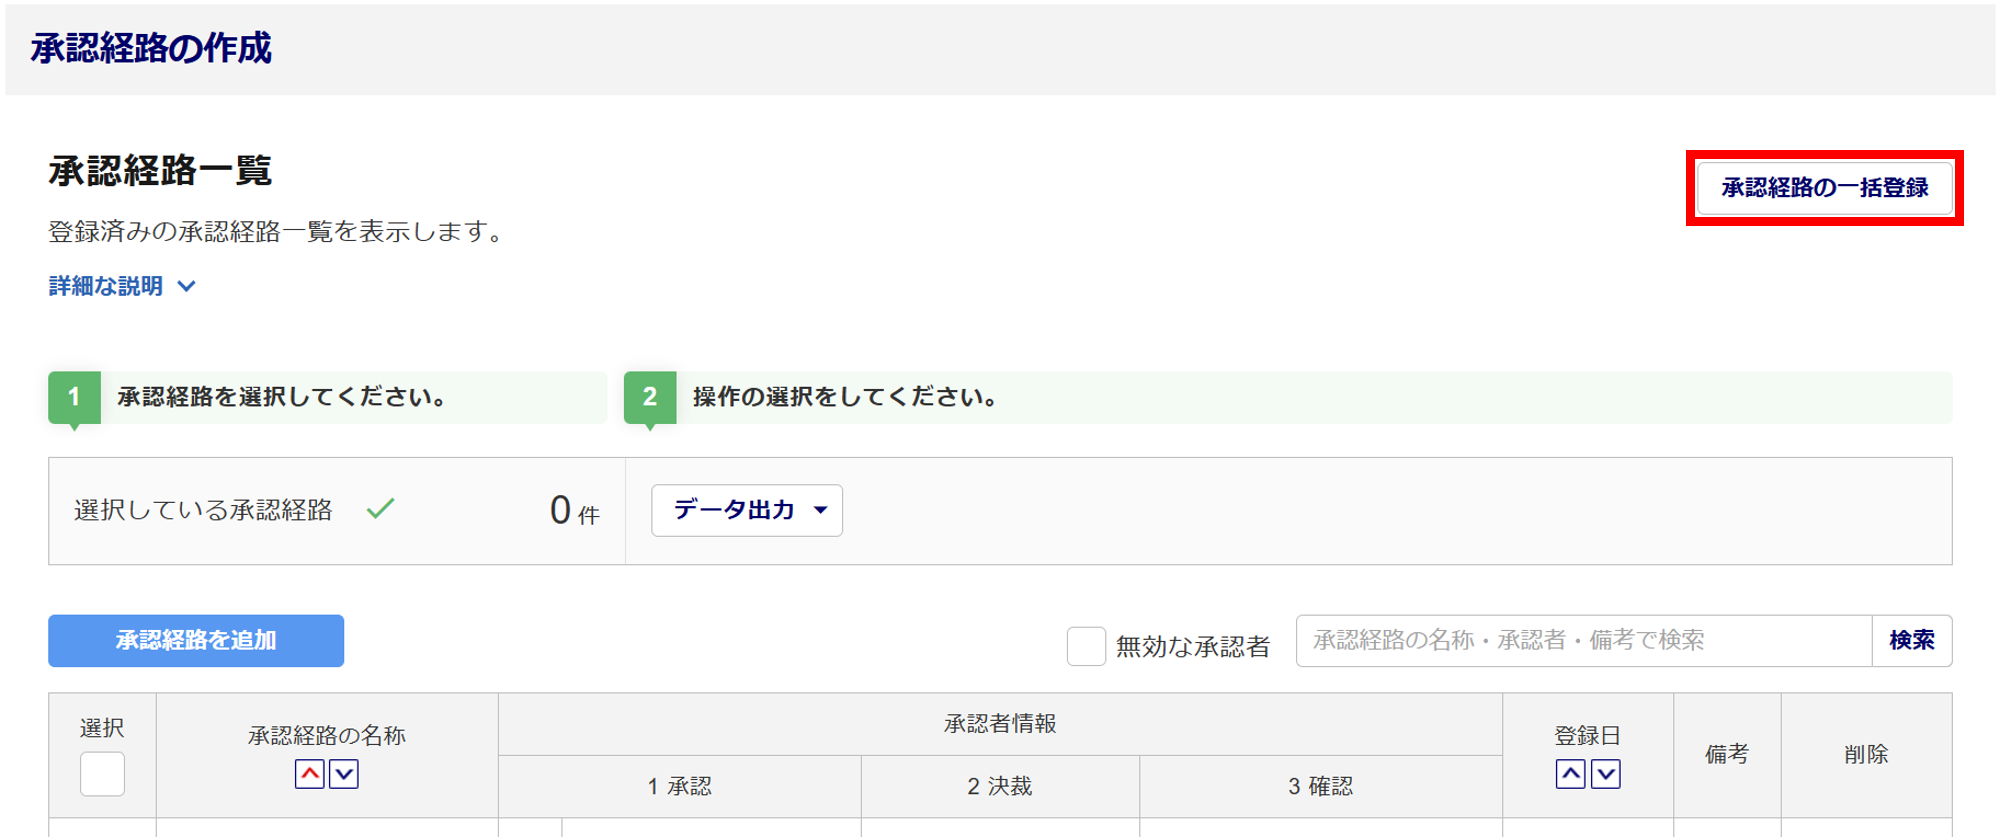The width and height of the screenshot is (2000, 837).
Task: Focus the 承認経路の名称・承認者・備考 search field
Action: pyautogui.click(x=1583, y=641)
